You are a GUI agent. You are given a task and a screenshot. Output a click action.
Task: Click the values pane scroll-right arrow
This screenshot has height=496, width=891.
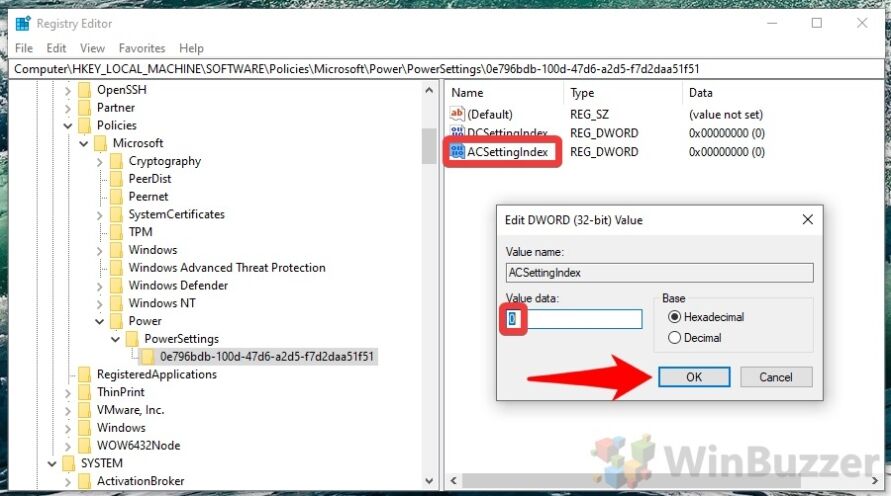tap(875, 481)
